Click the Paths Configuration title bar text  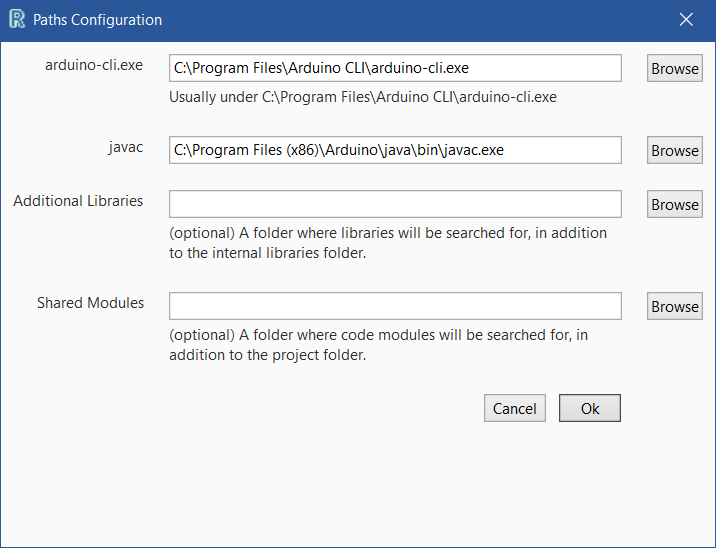tap(97, 19)
